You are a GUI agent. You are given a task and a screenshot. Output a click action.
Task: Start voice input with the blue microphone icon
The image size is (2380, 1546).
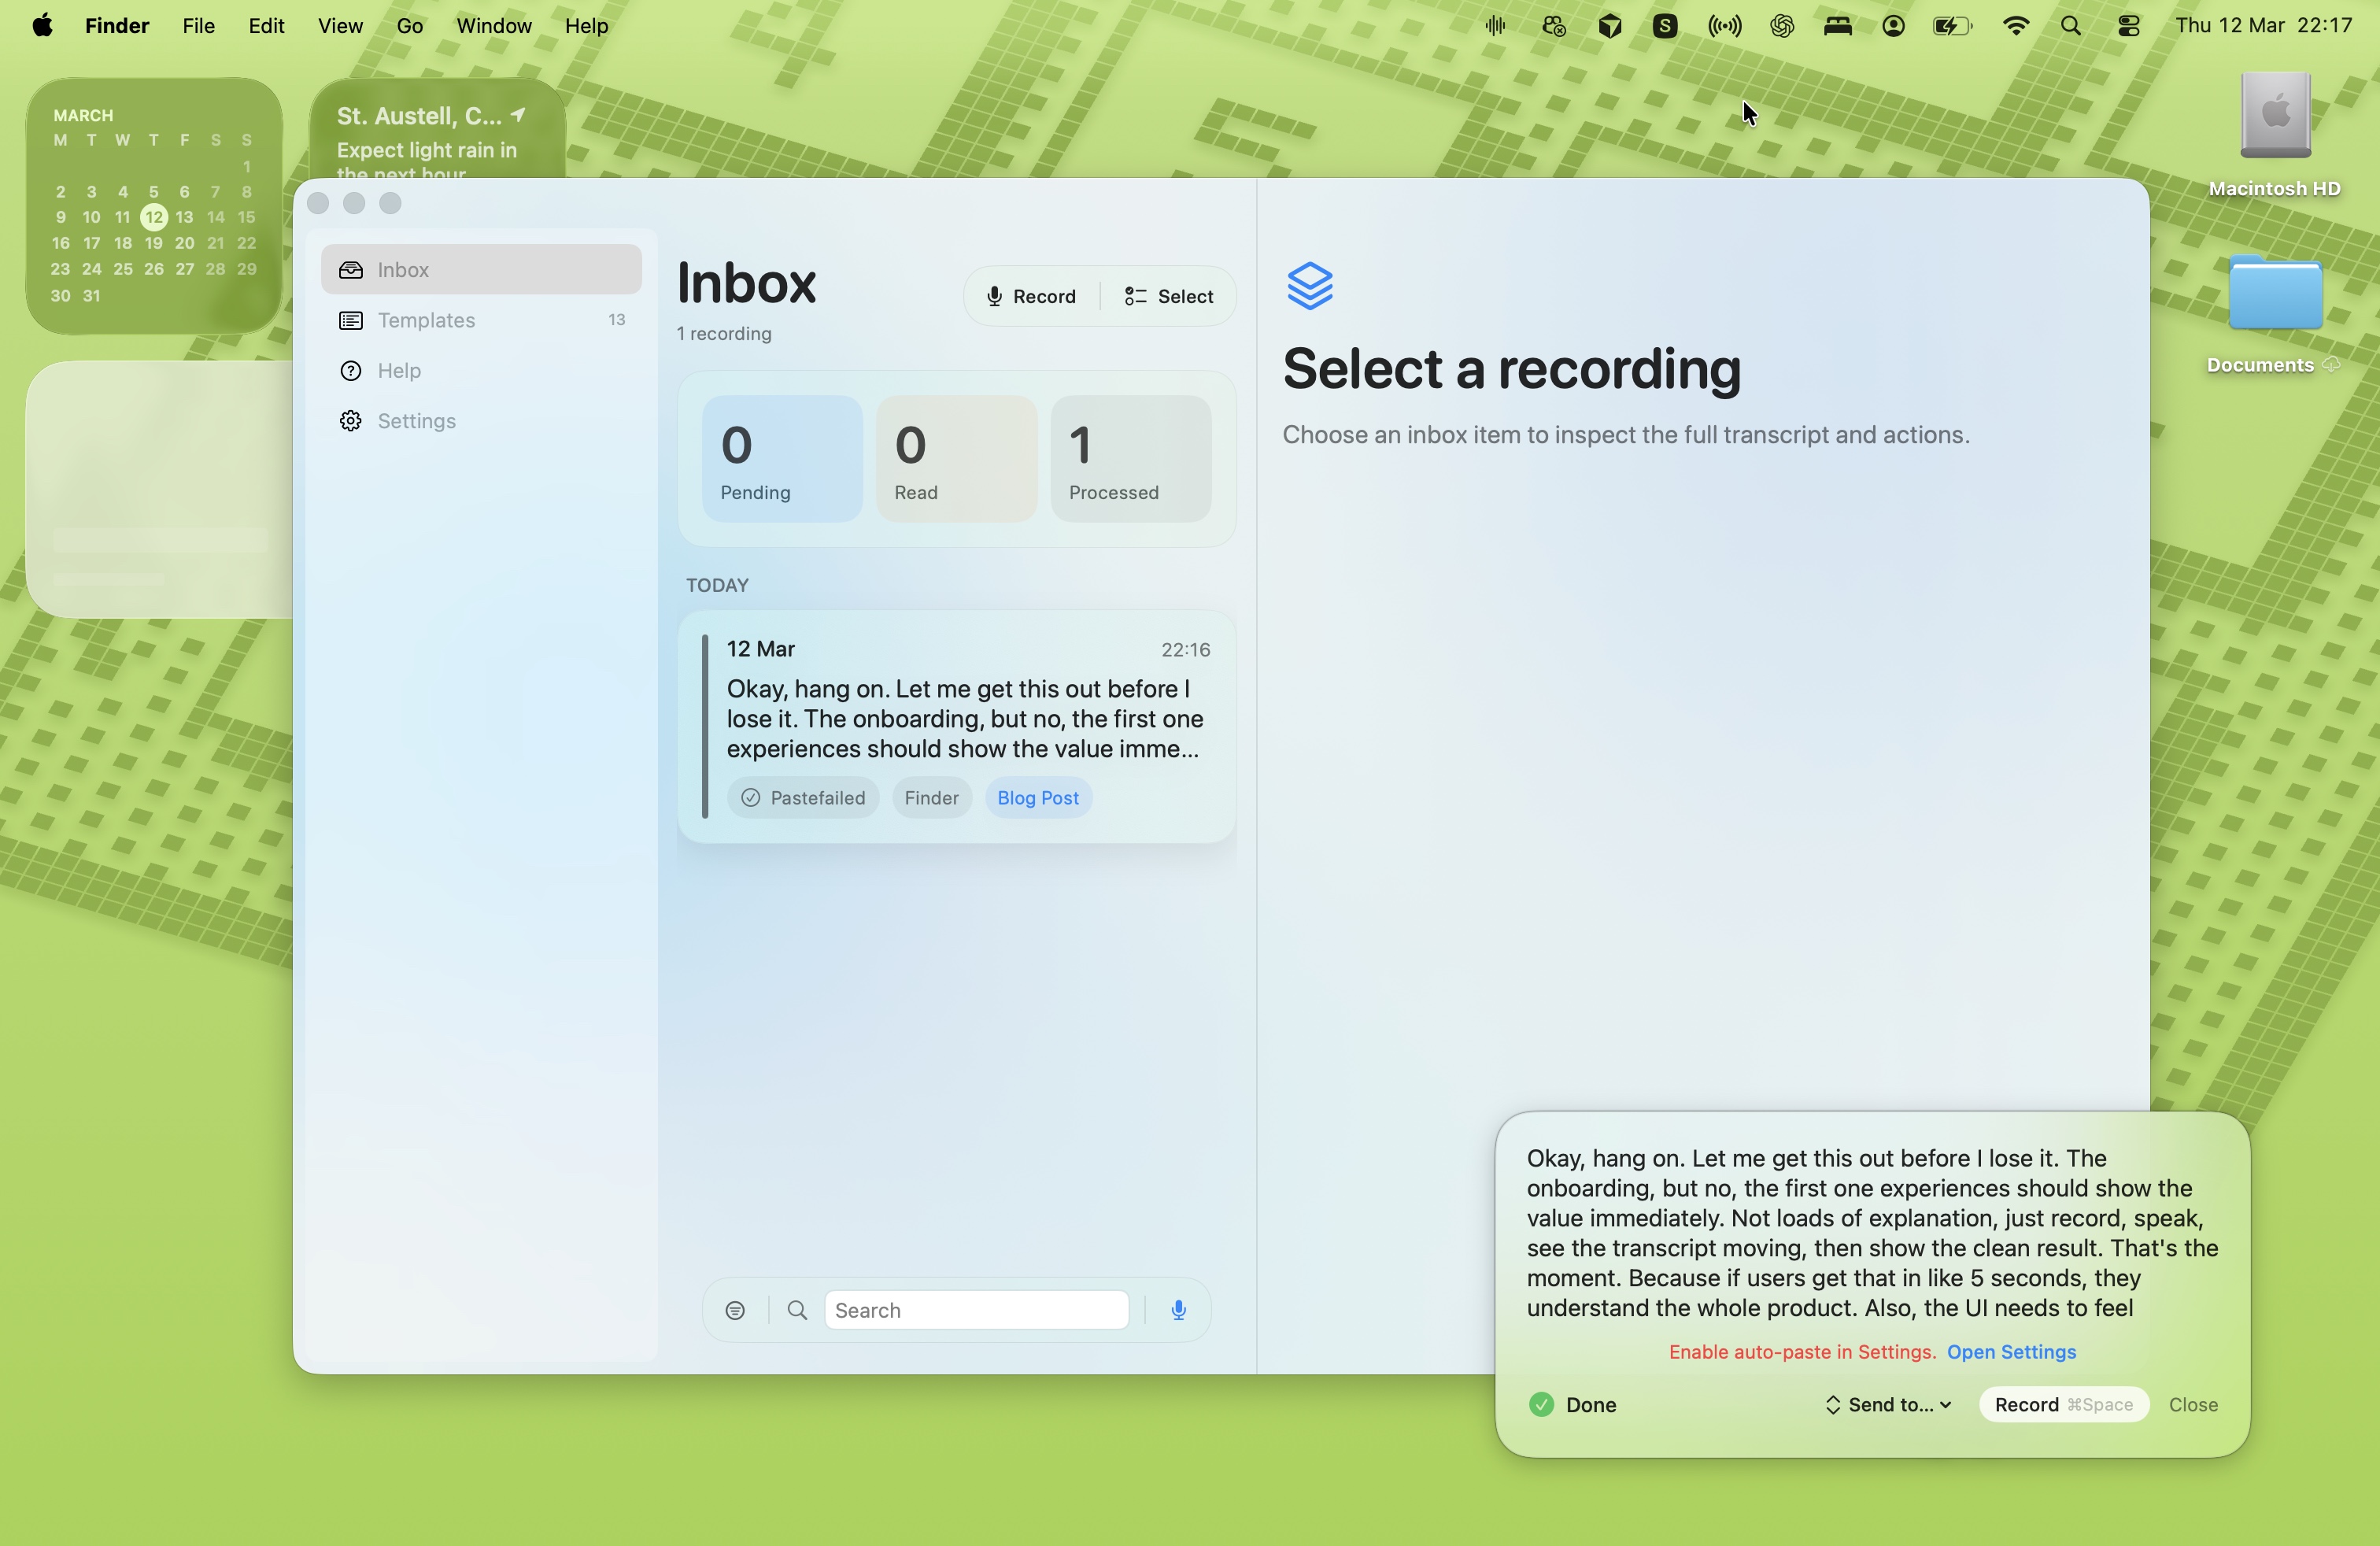tap(1179, 1309)
